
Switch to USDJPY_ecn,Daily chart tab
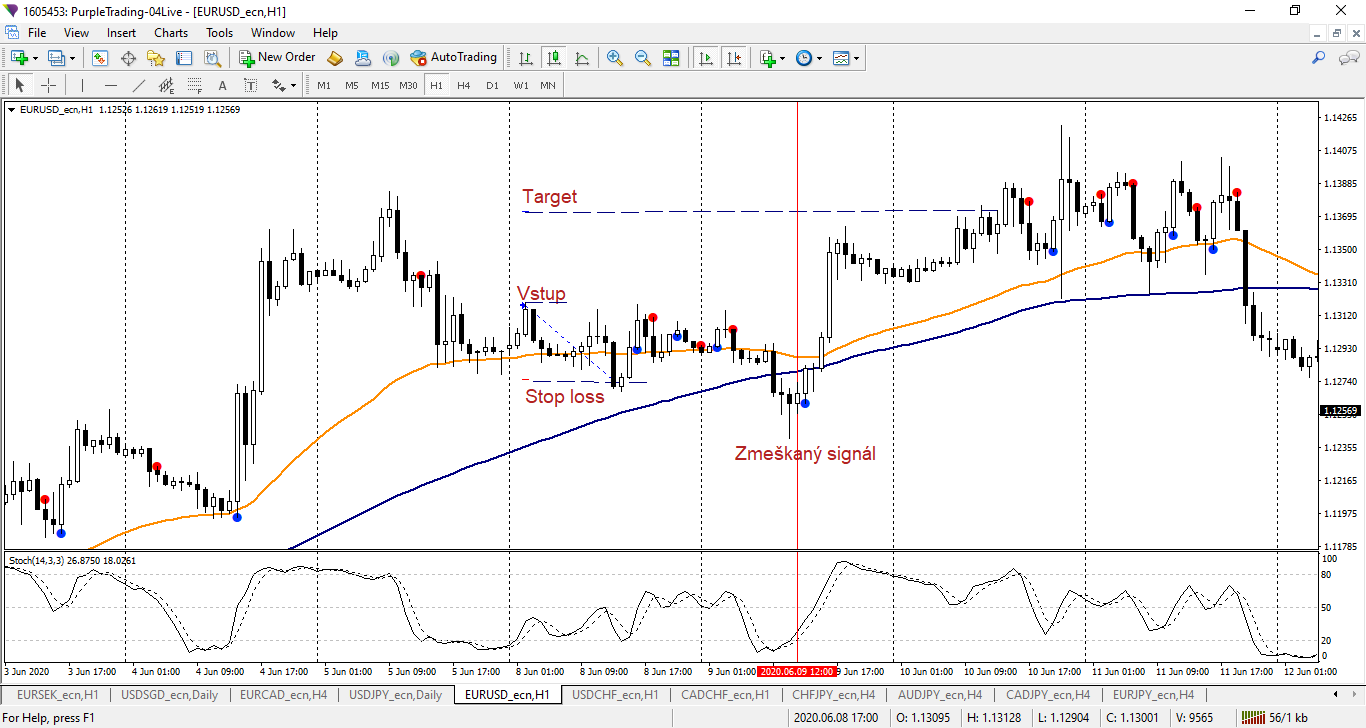[x=395, y=694]
